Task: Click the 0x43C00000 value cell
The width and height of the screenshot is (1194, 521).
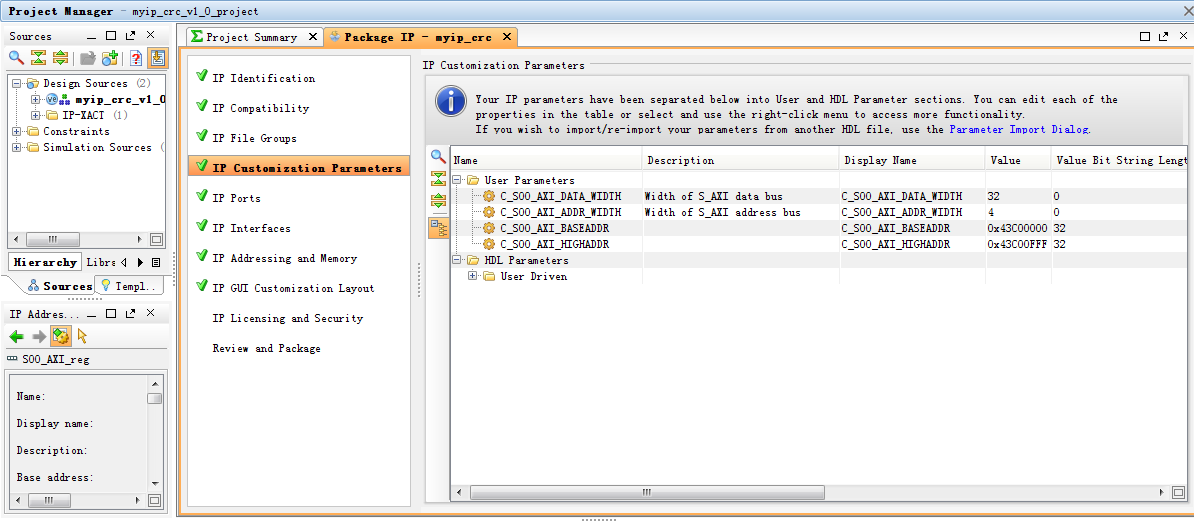Action: click(1017, 229)
